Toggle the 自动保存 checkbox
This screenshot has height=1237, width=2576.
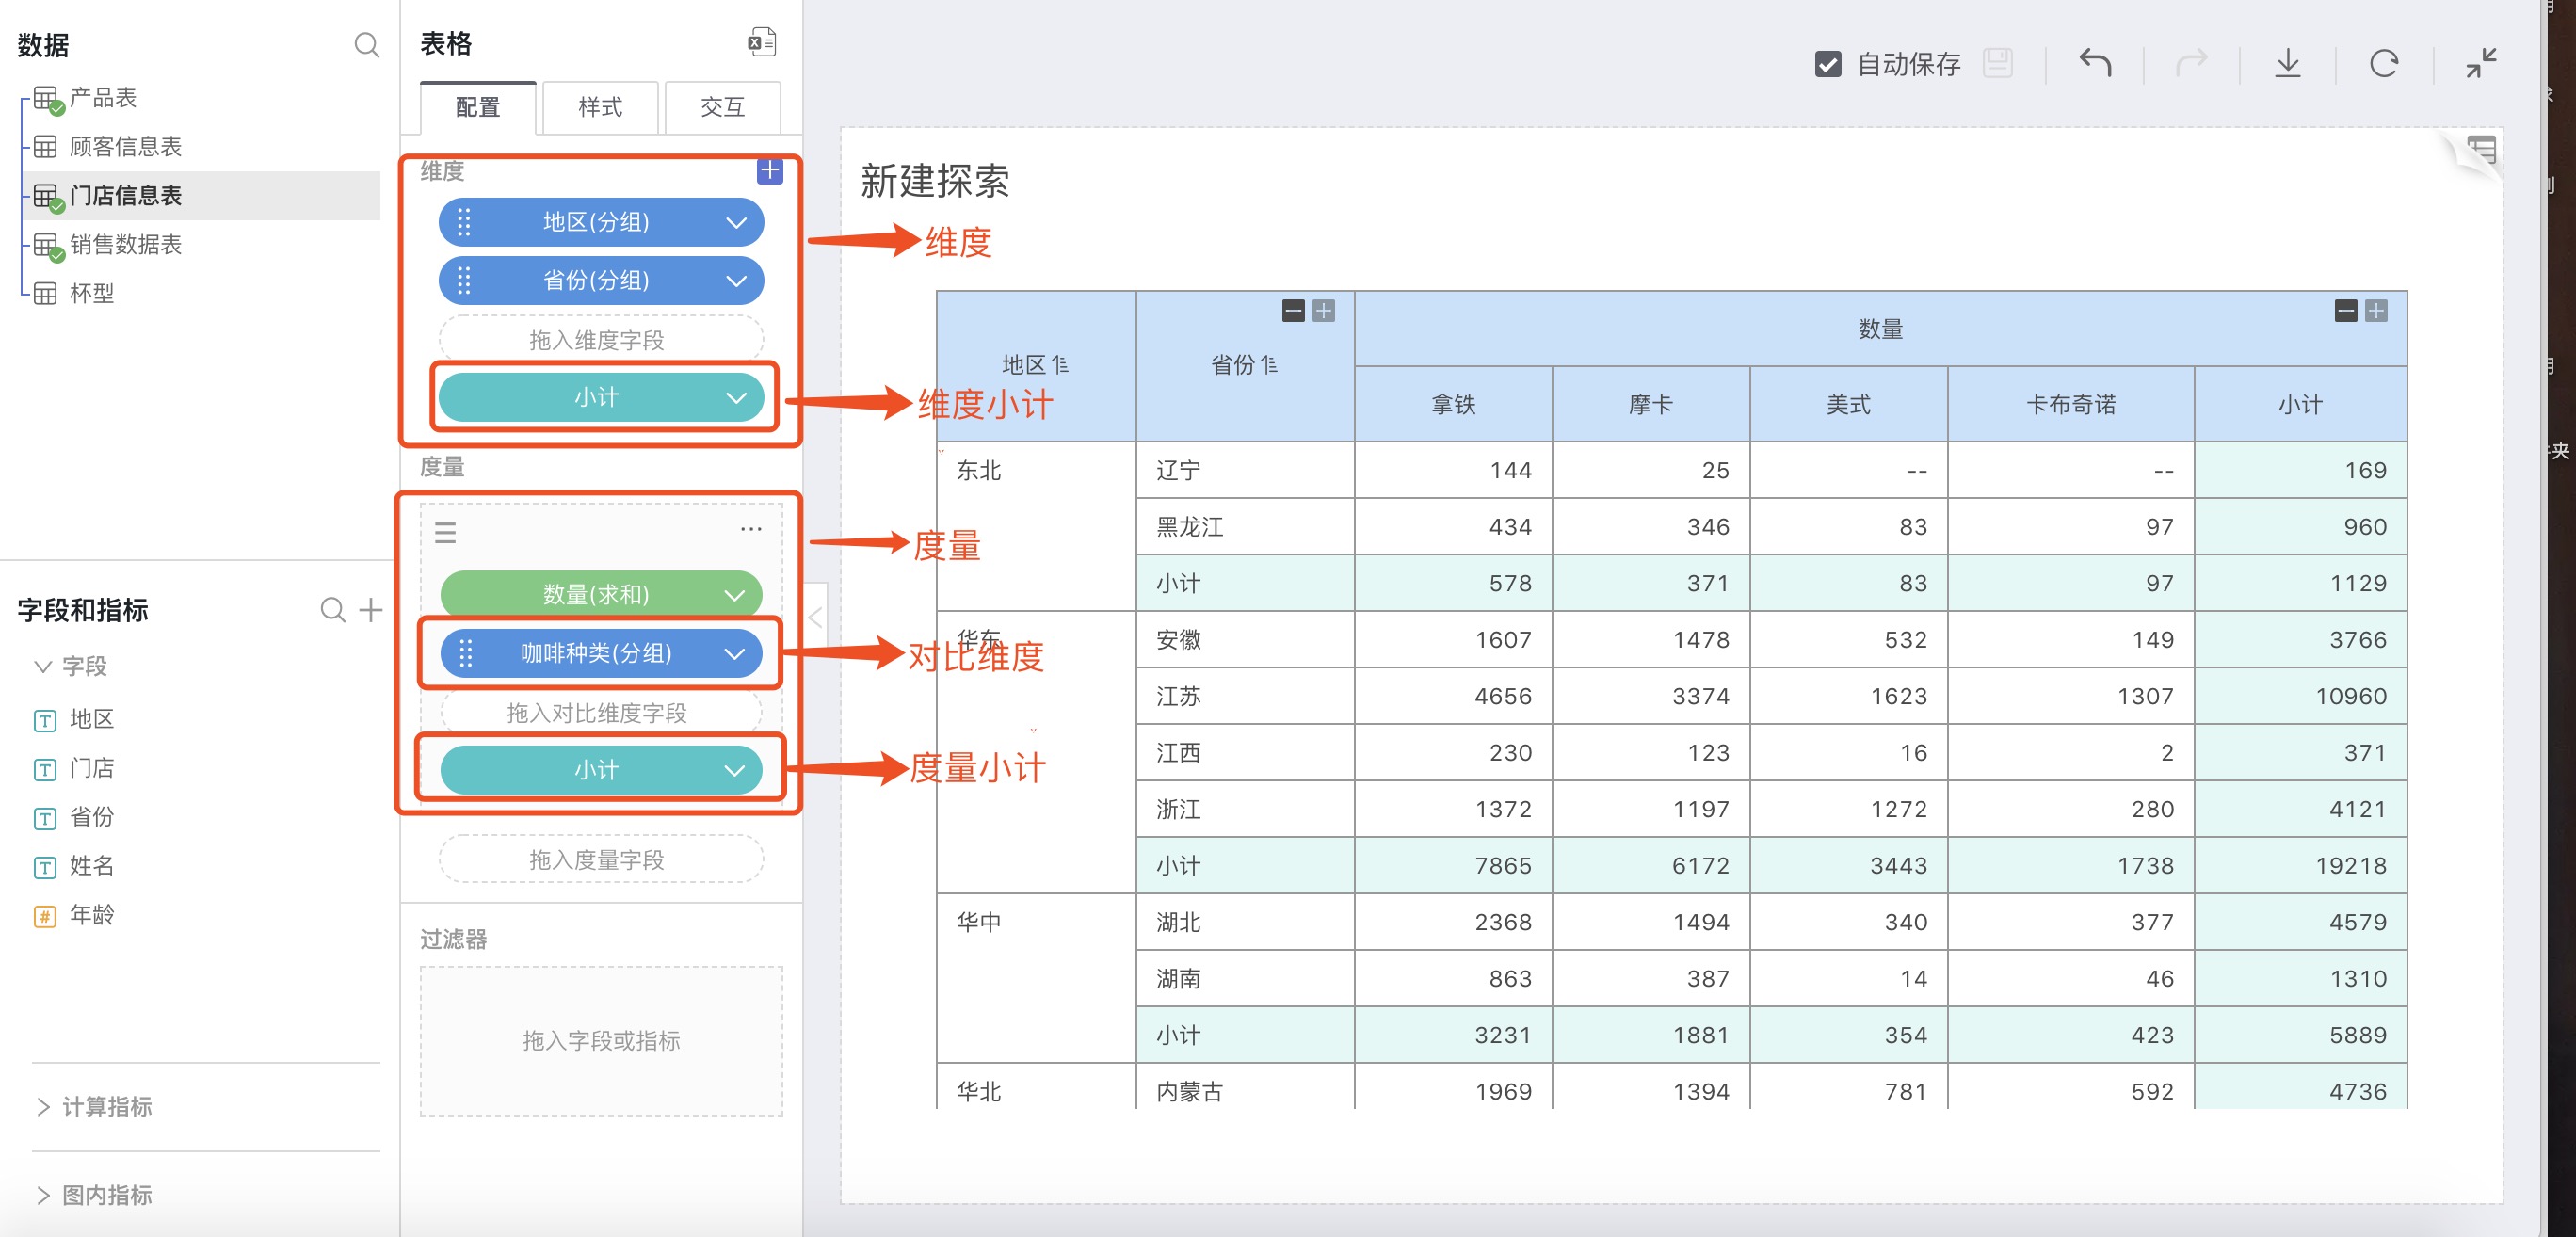pyautogui.click(x=1828, y=64)
